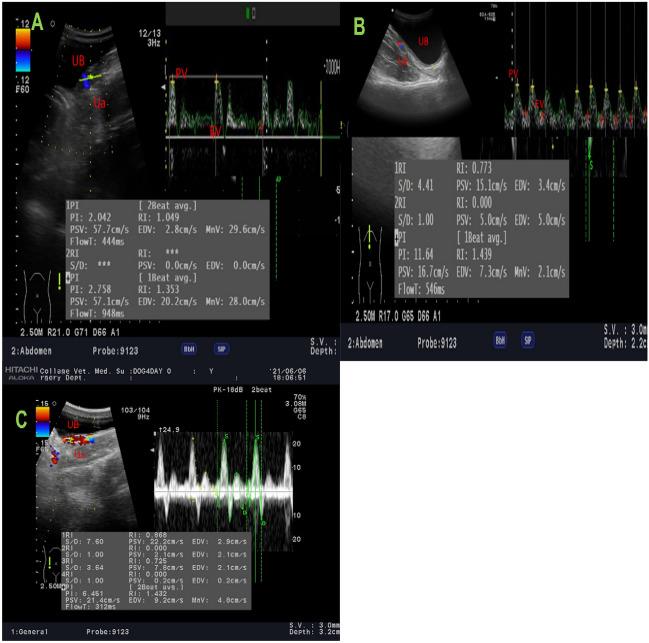Select the 'PSV: 57.7cm/s' value
This screenshot has height=643, width=649.
(99, 229)
